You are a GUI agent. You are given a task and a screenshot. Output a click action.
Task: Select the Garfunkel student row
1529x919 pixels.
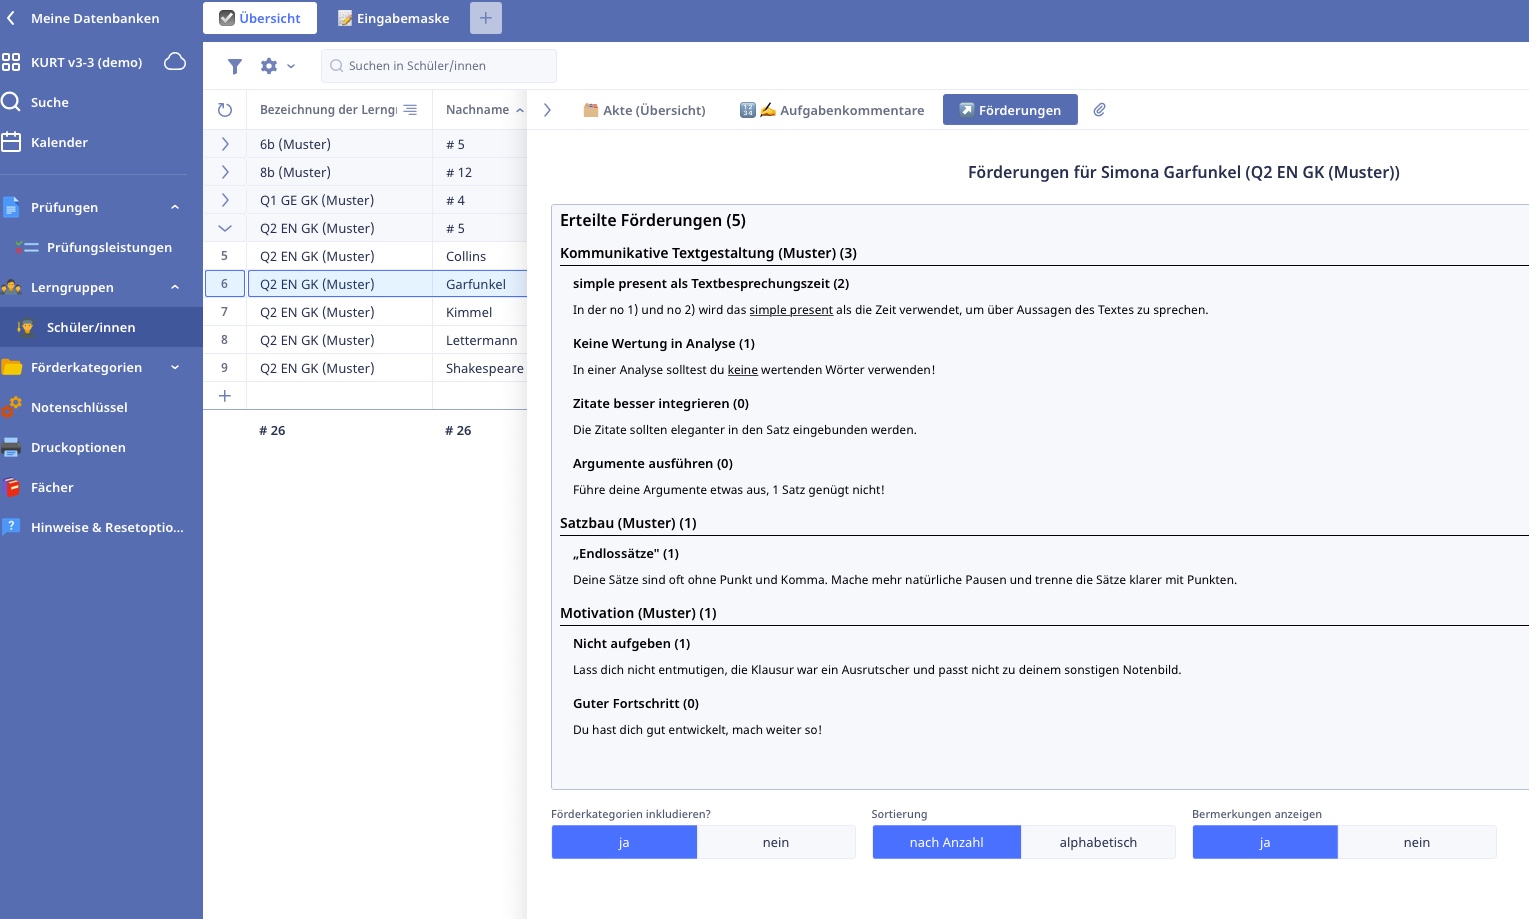click(x=366, y=284)
